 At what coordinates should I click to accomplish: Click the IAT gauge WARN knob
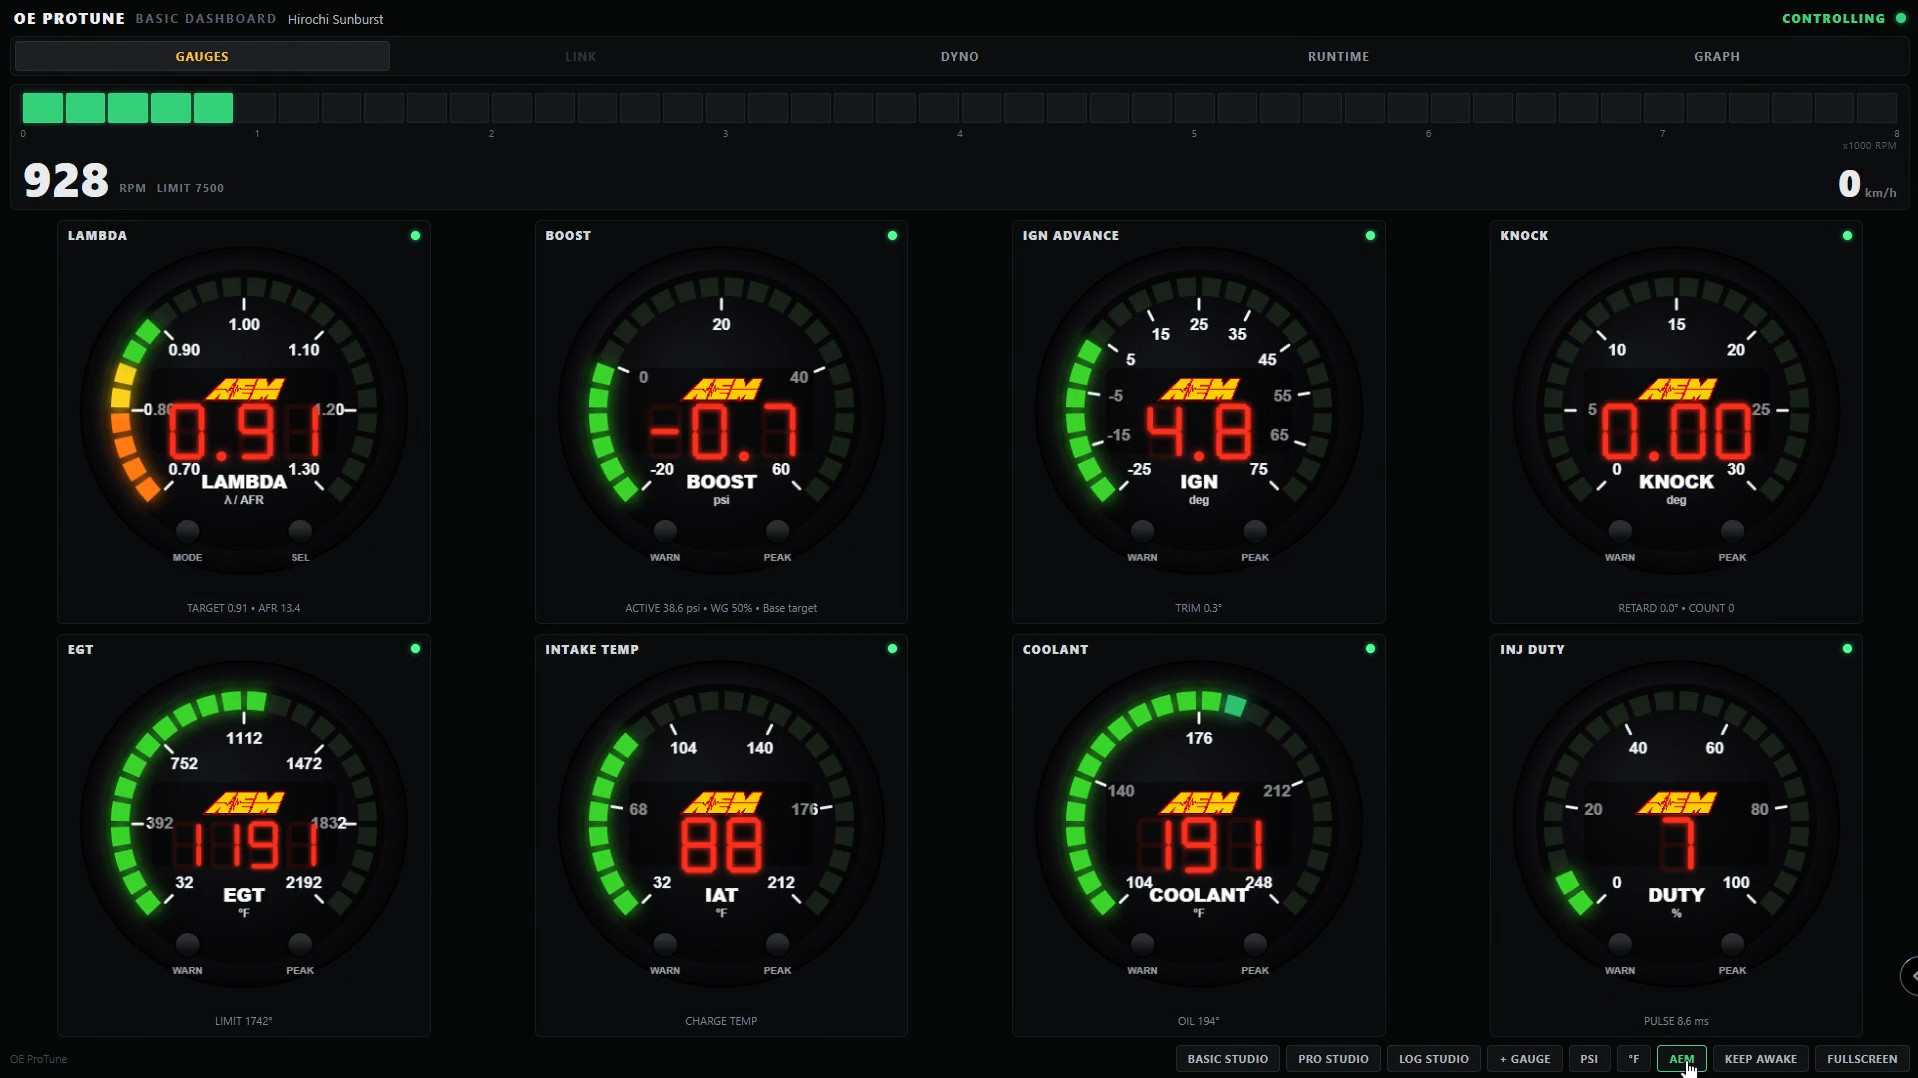coord(665,943)
